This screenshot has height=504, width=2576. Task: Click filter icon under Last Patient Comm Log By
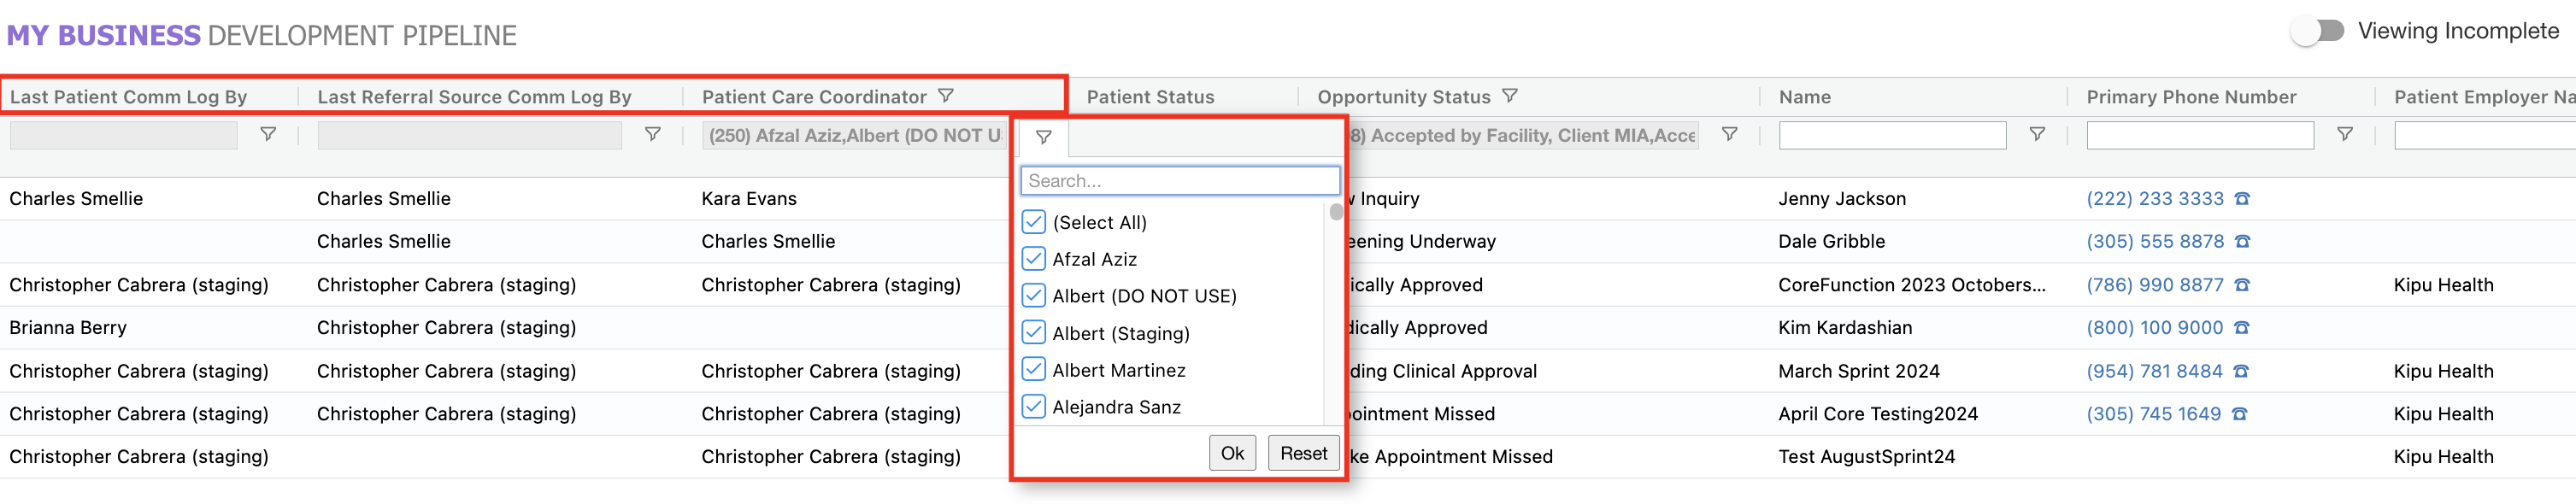(268, 134)
